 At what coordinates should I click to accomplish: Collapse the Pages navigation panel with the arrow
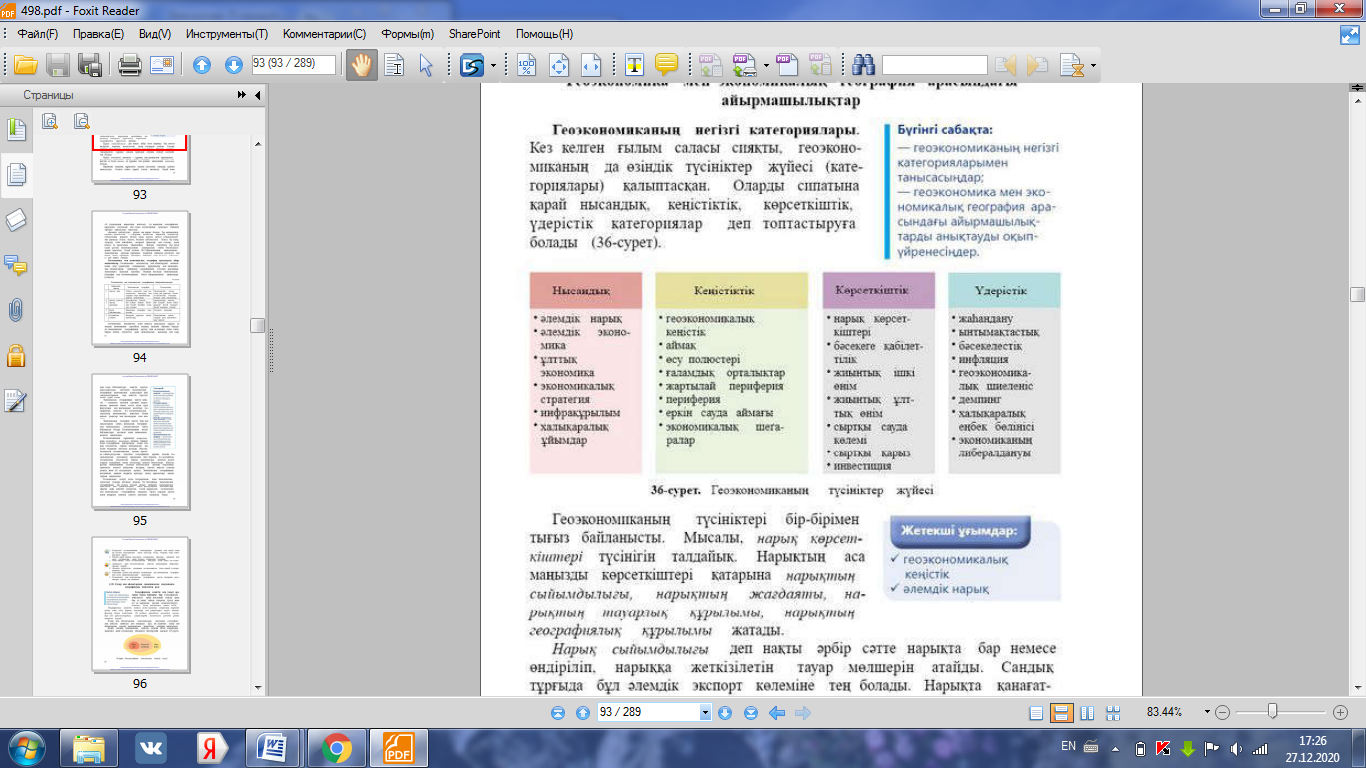click(258, 95)
